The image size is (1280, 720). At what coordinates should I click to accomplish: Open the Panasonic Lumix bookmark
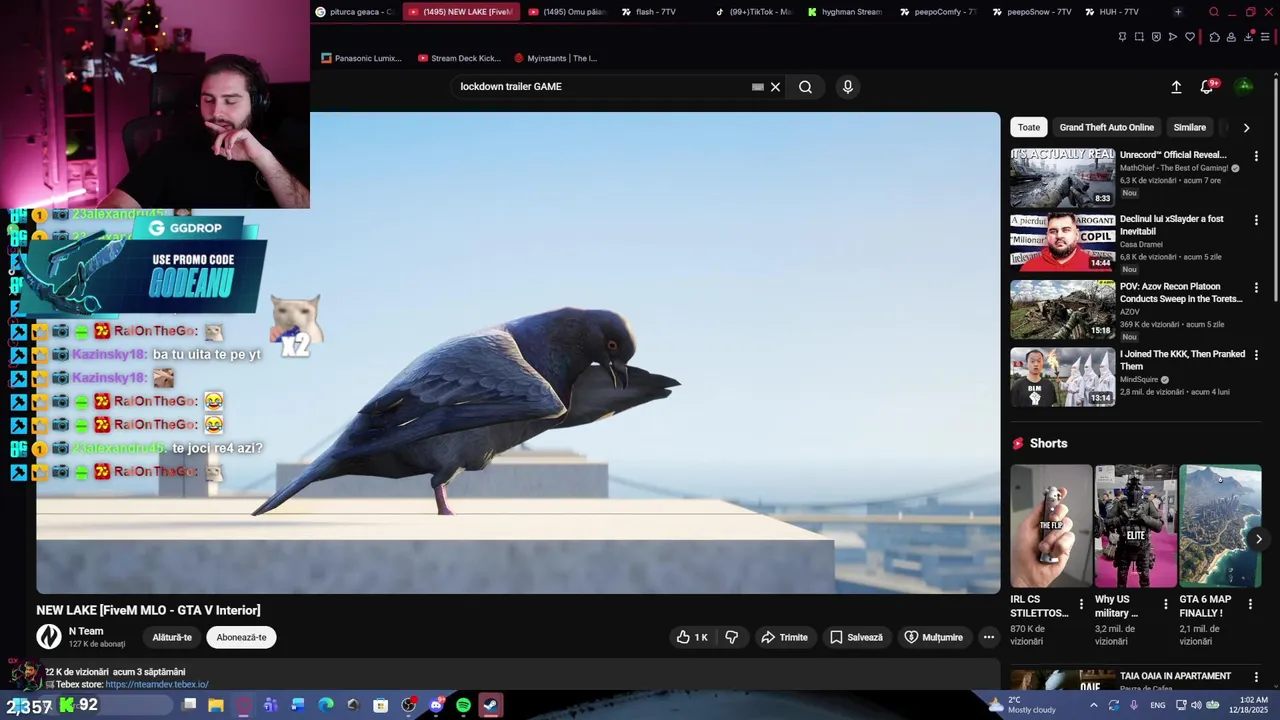pyautogui.click(x=361, y=58)
